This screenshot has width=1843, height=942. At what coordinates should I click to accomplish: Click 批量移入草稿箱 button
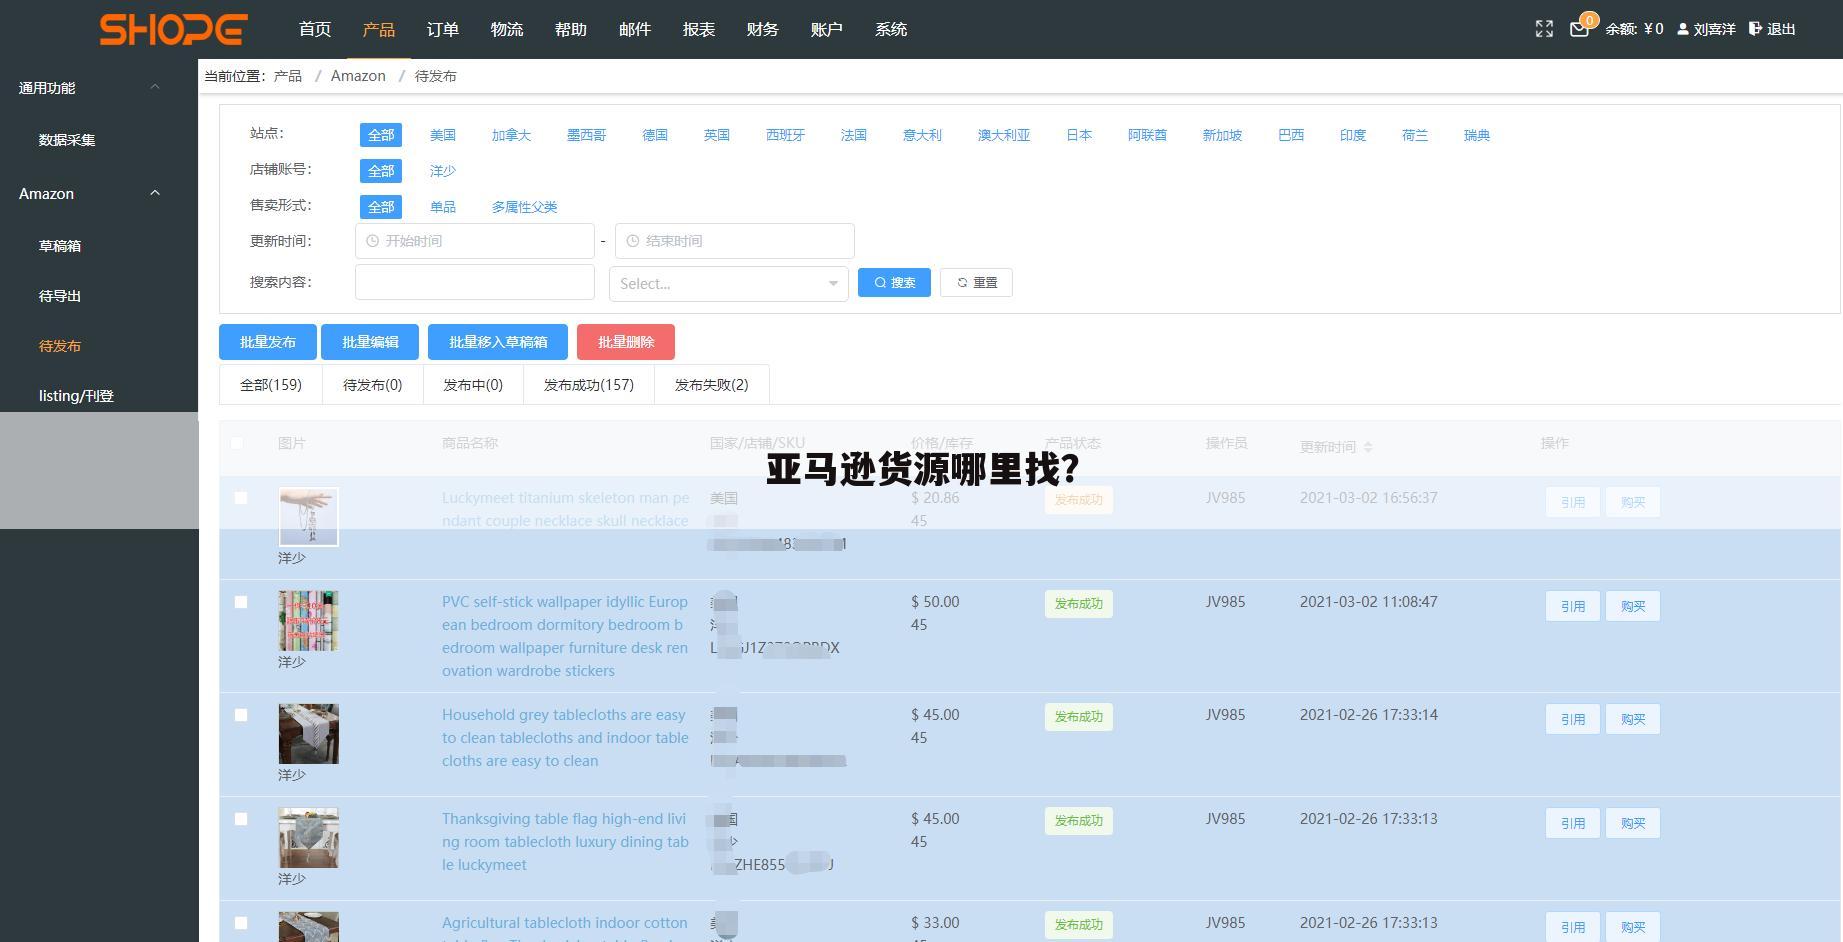click(x=498, y=342)
